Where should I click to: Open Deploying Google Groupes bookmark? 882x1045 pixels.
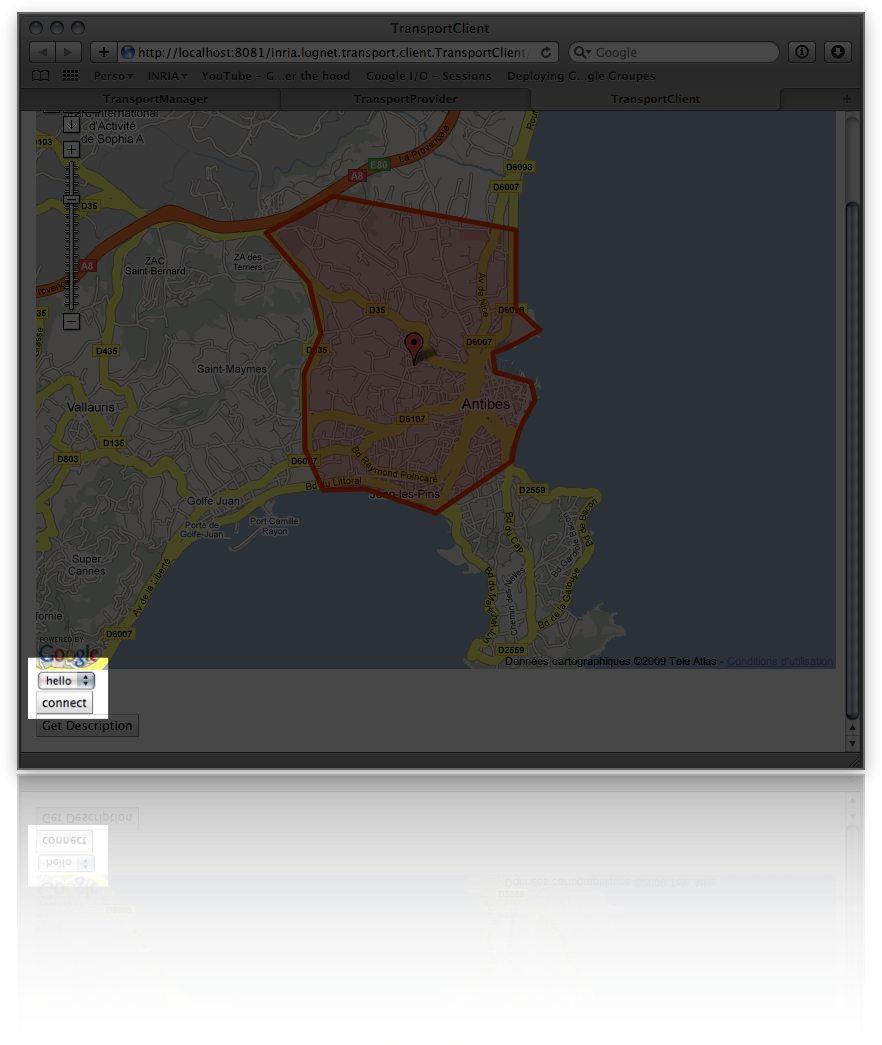[581, 76]
